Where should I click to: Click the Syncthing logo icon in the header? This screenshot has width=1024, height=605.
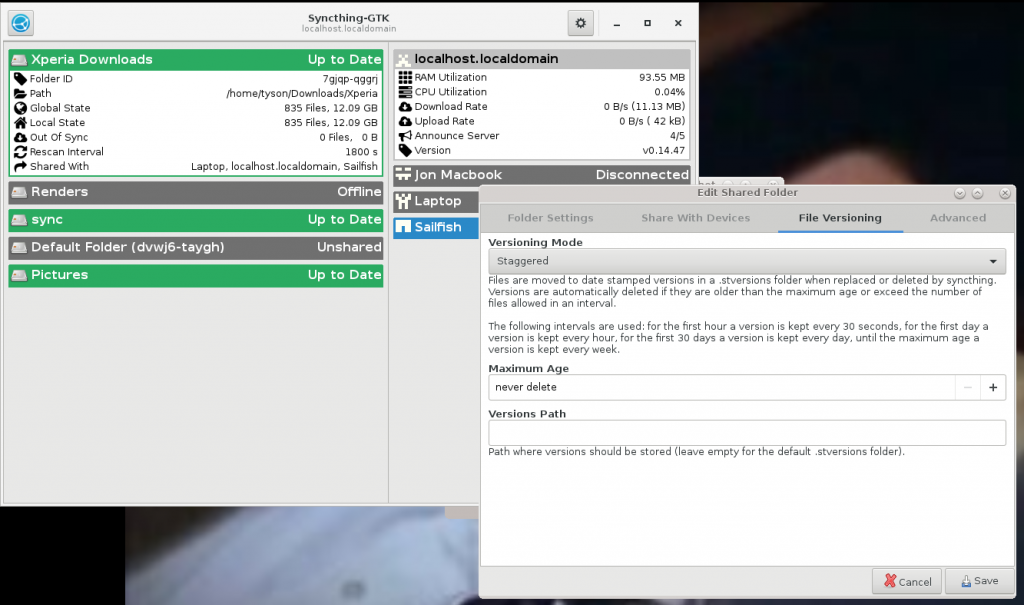point(20,22)
